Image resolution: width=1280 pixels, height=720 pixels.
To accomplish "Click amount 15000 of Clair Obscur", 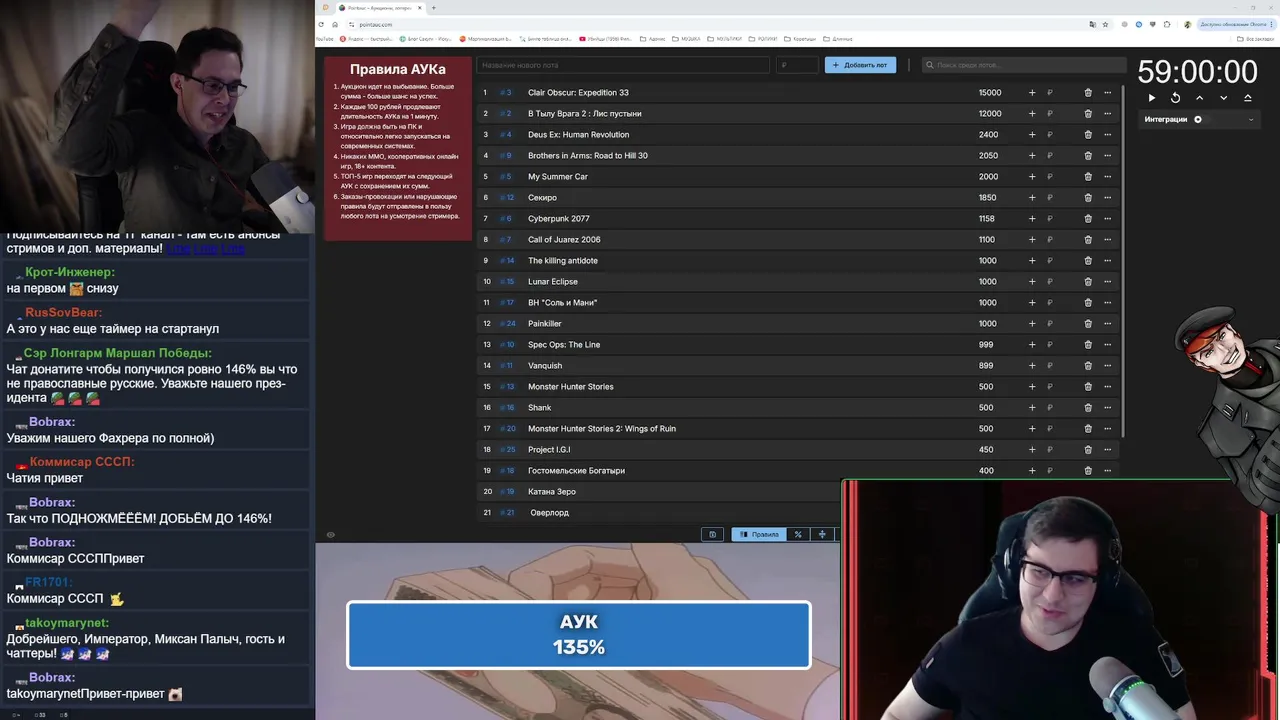I will [990, 93].
